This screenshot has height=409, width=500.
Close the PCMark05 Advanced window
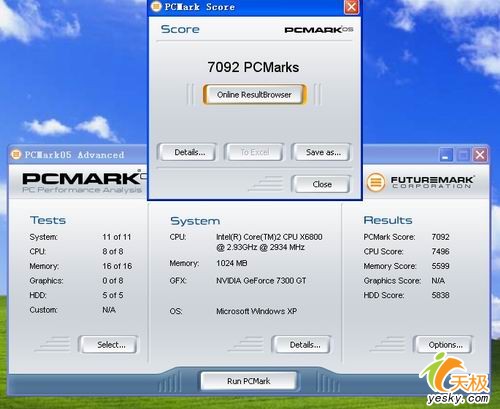click(480, 155)
